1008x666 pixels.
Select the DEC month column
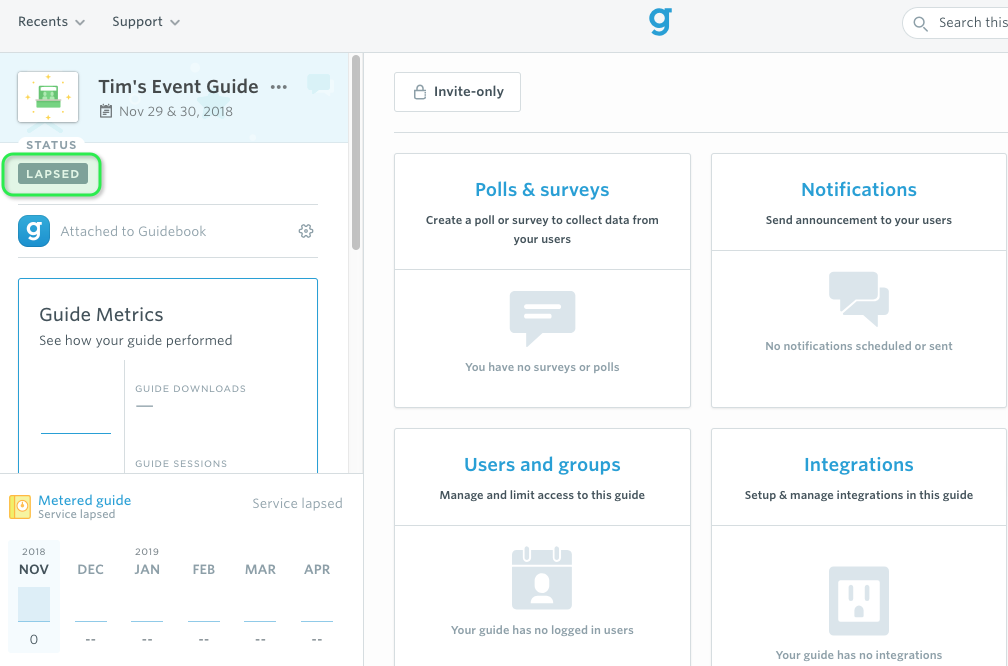(91, 597)
